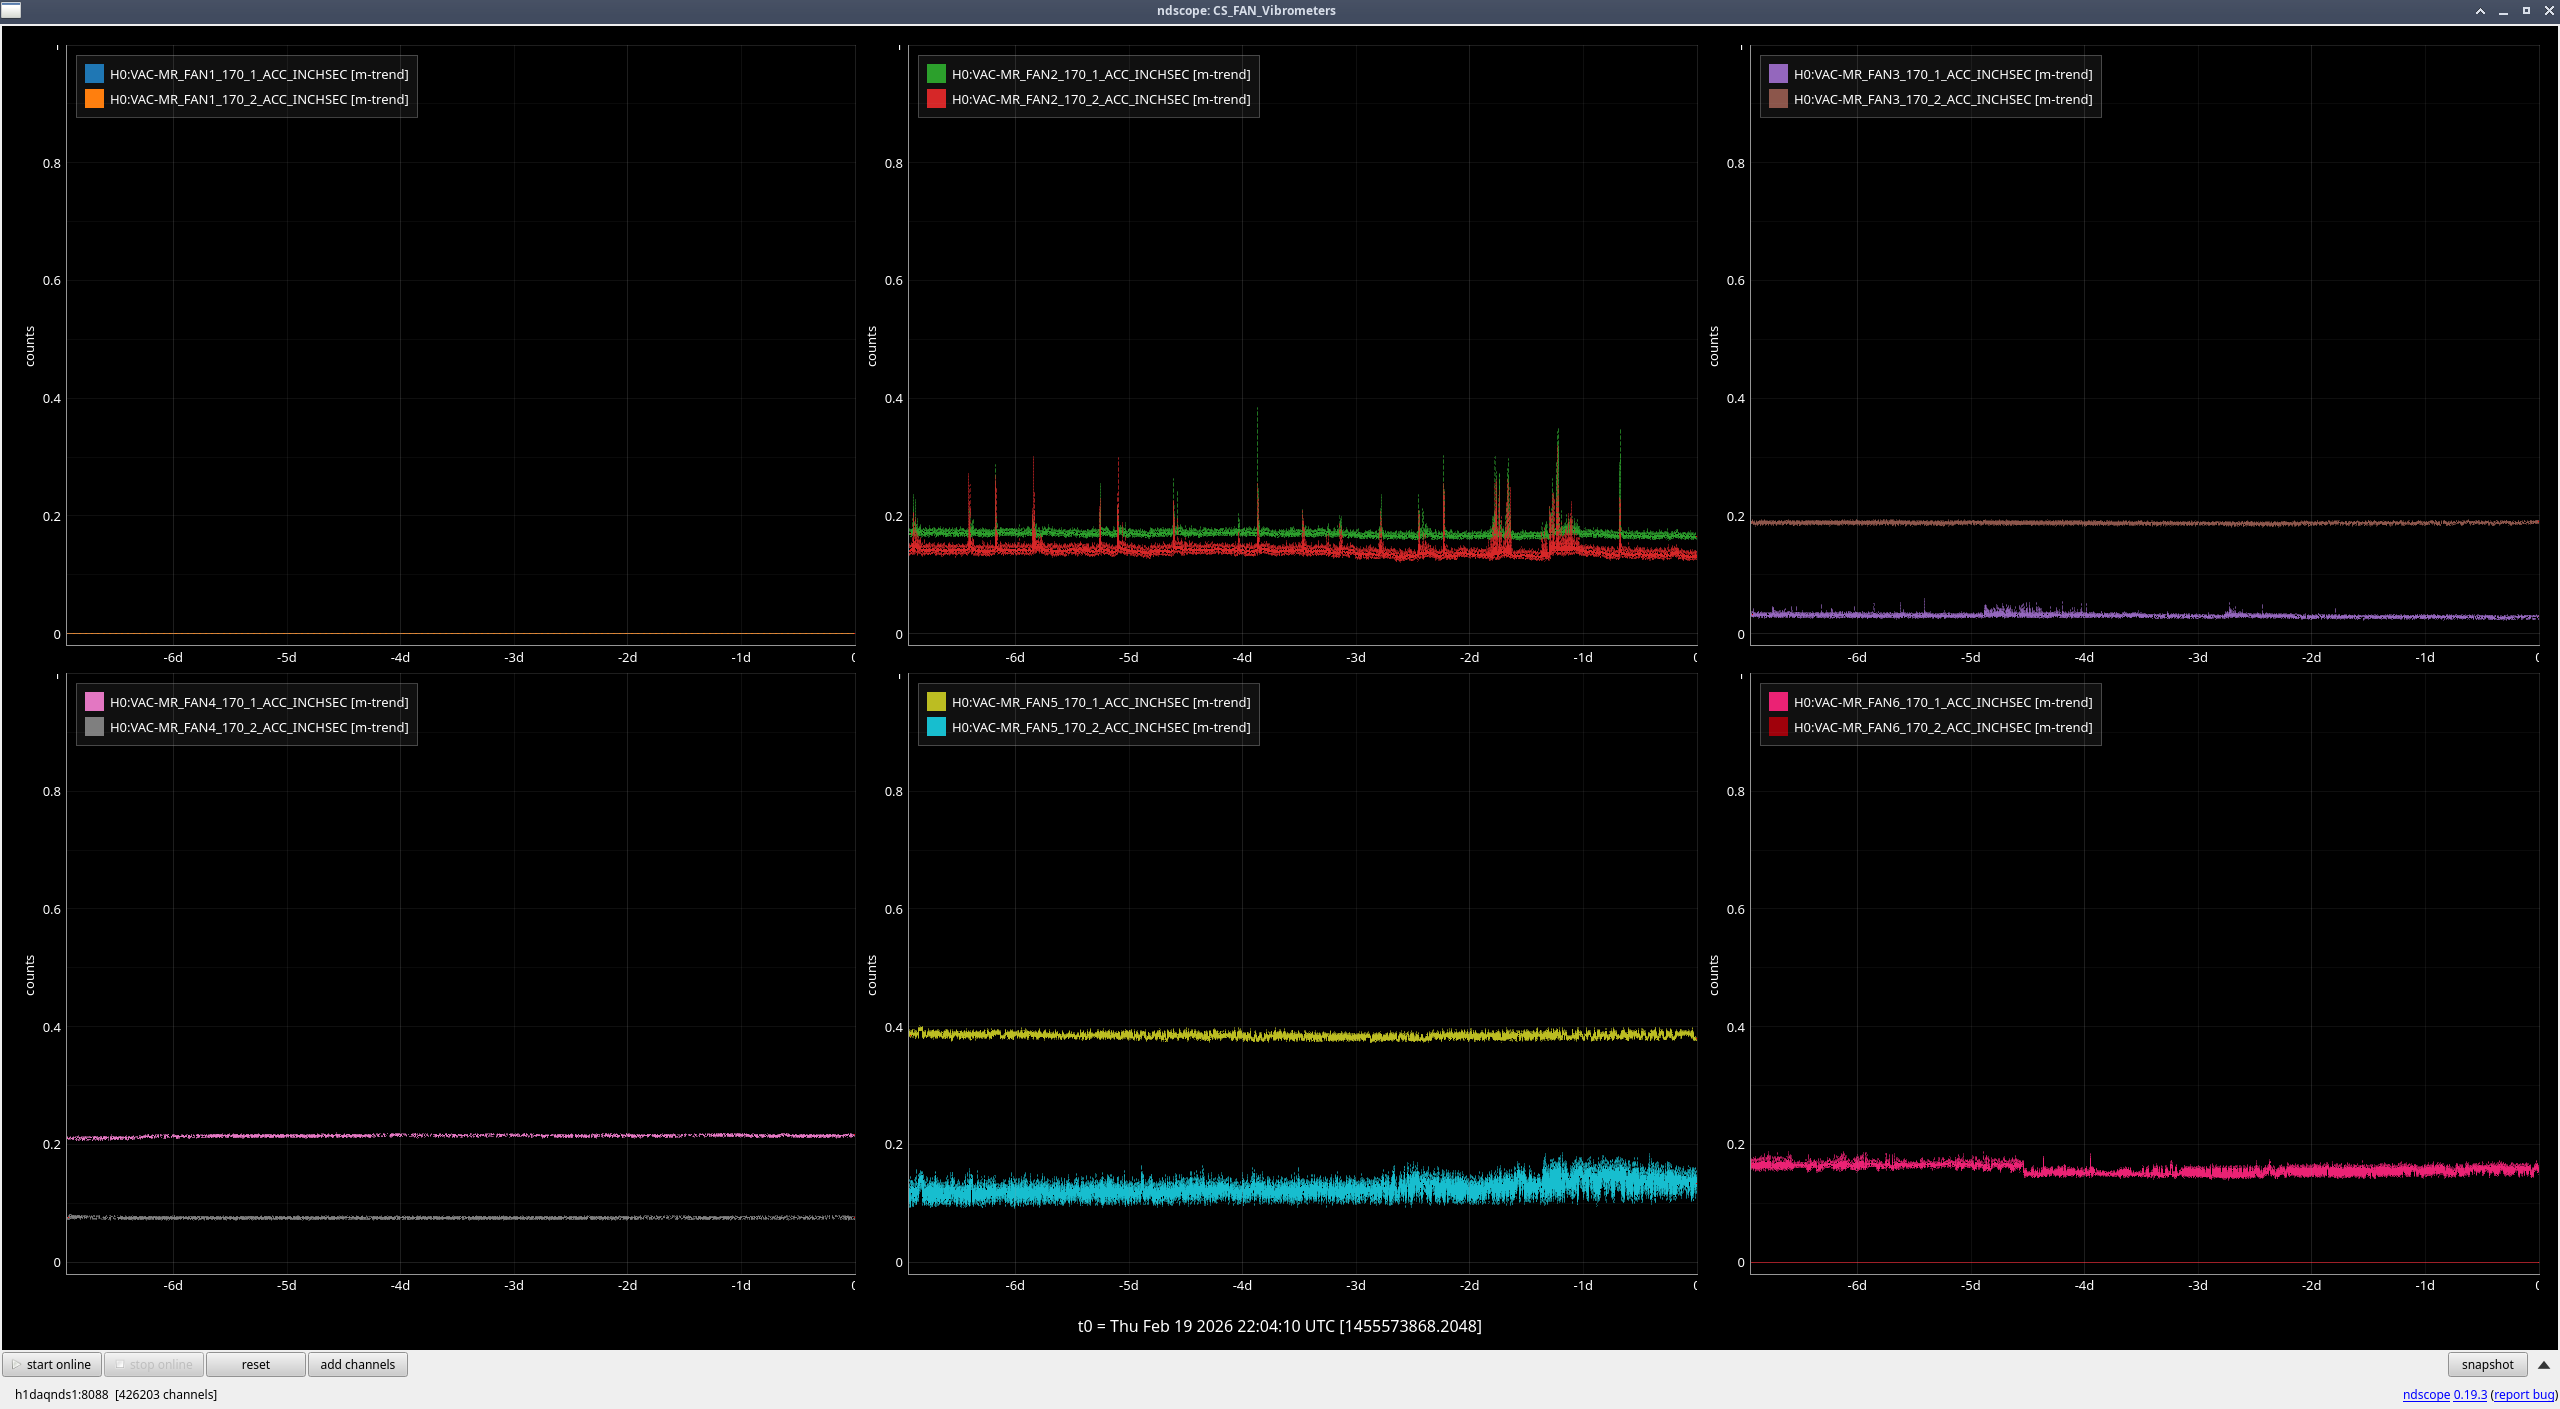Click the orange FAN1_170_2 legend swatch
2560x1409 pixels.
(94, 99)
